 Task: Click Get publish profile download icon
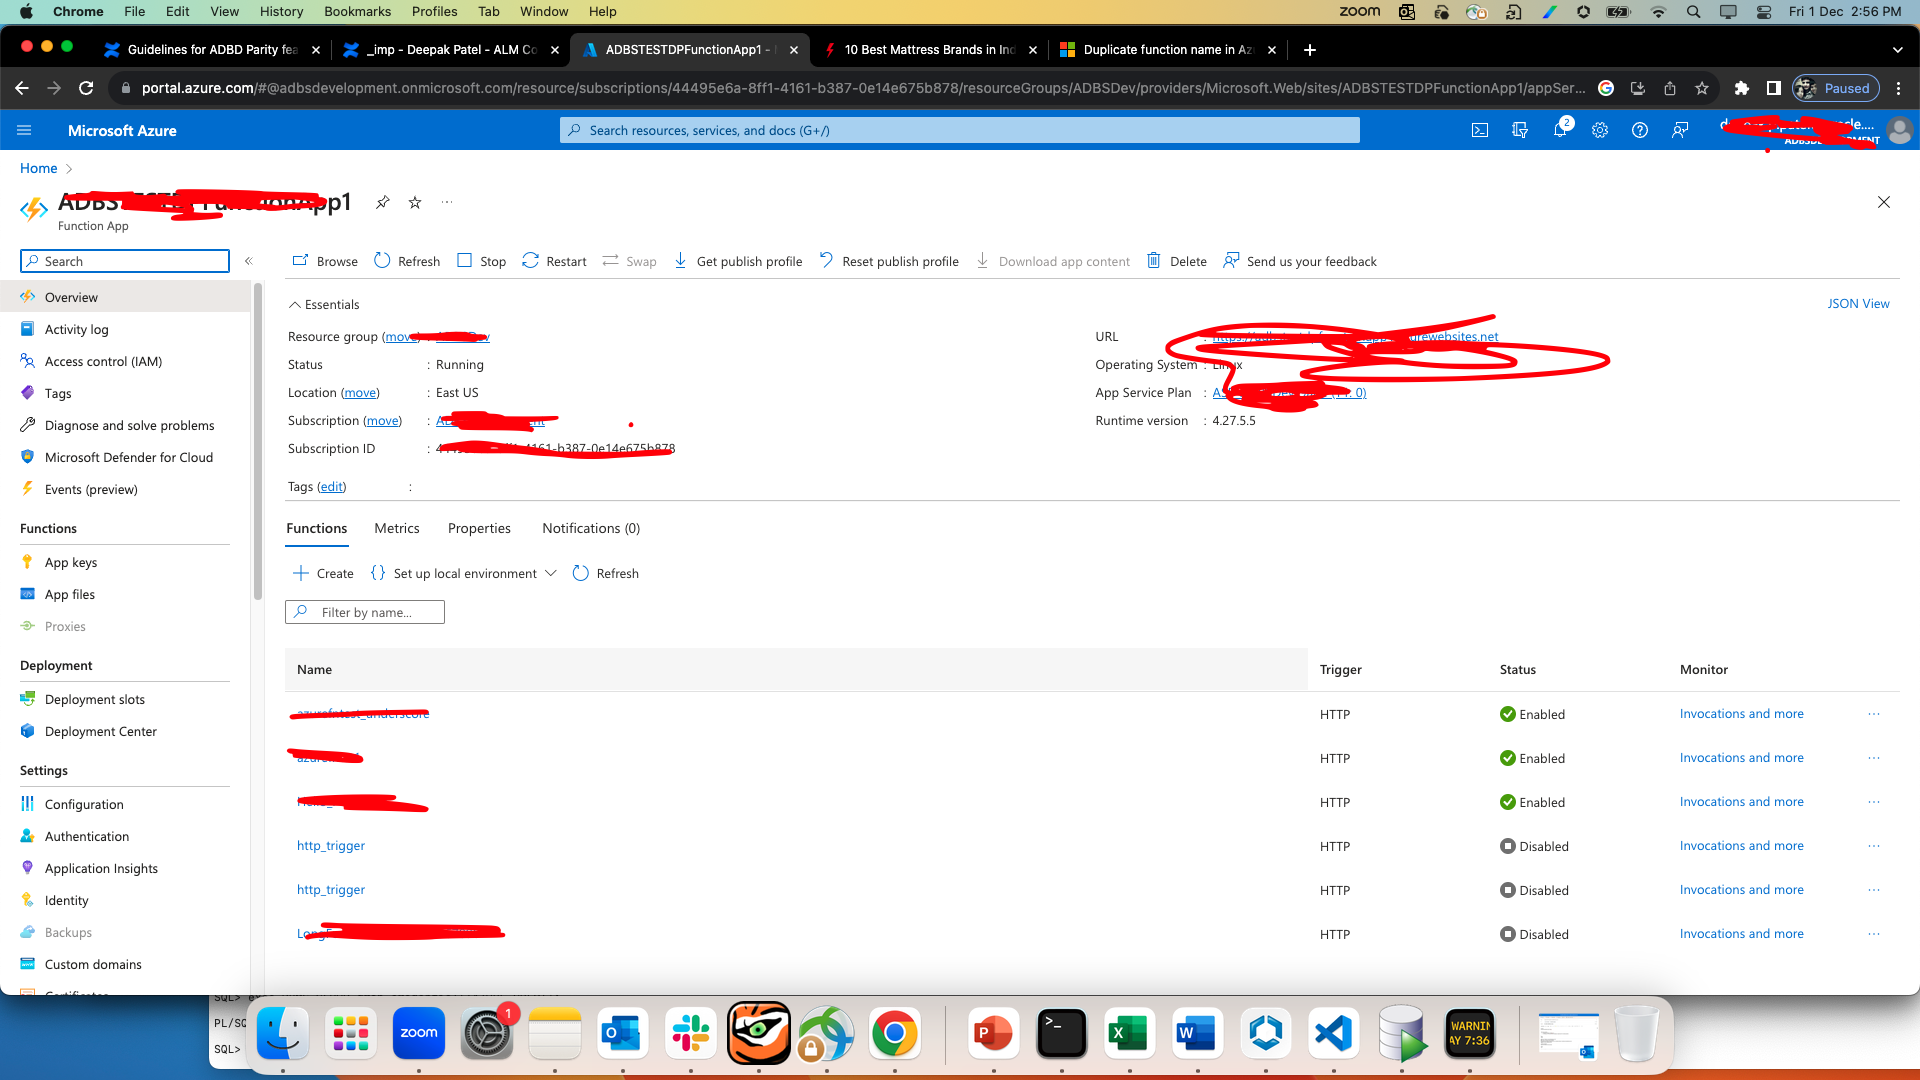coord(680,261)
